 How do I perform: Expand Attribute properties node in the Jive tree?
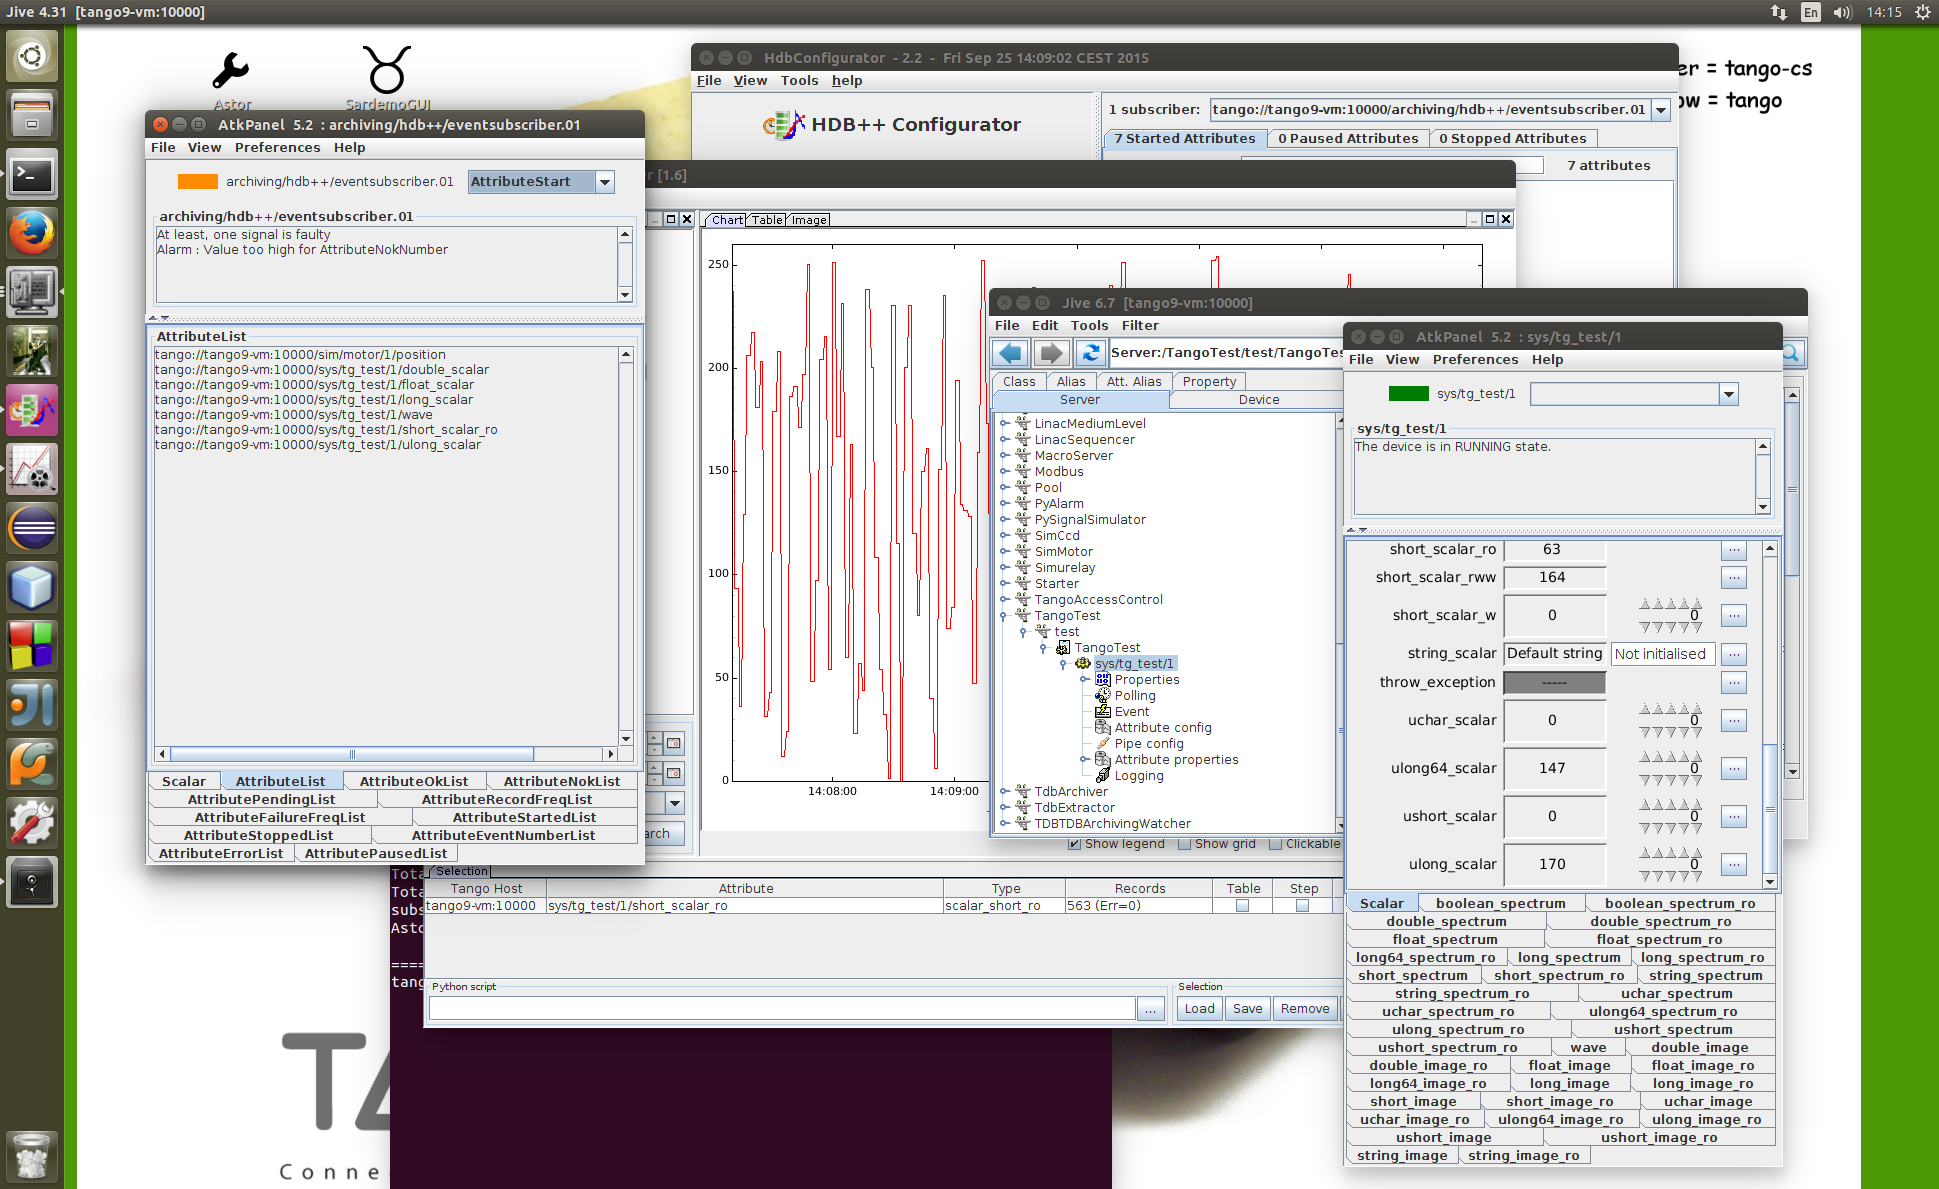[x=1084, y=760]
